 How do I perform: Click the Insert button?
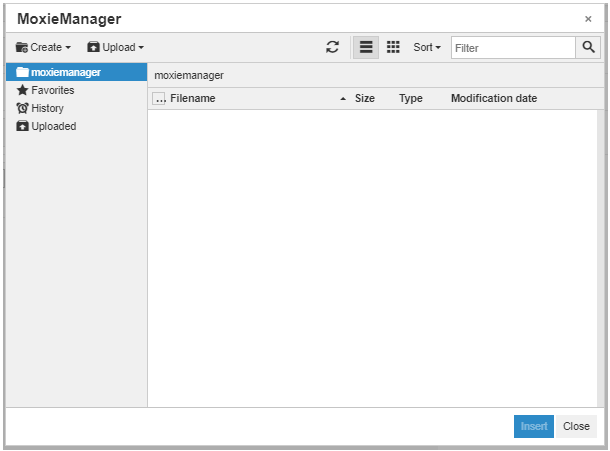coord(533,426)
